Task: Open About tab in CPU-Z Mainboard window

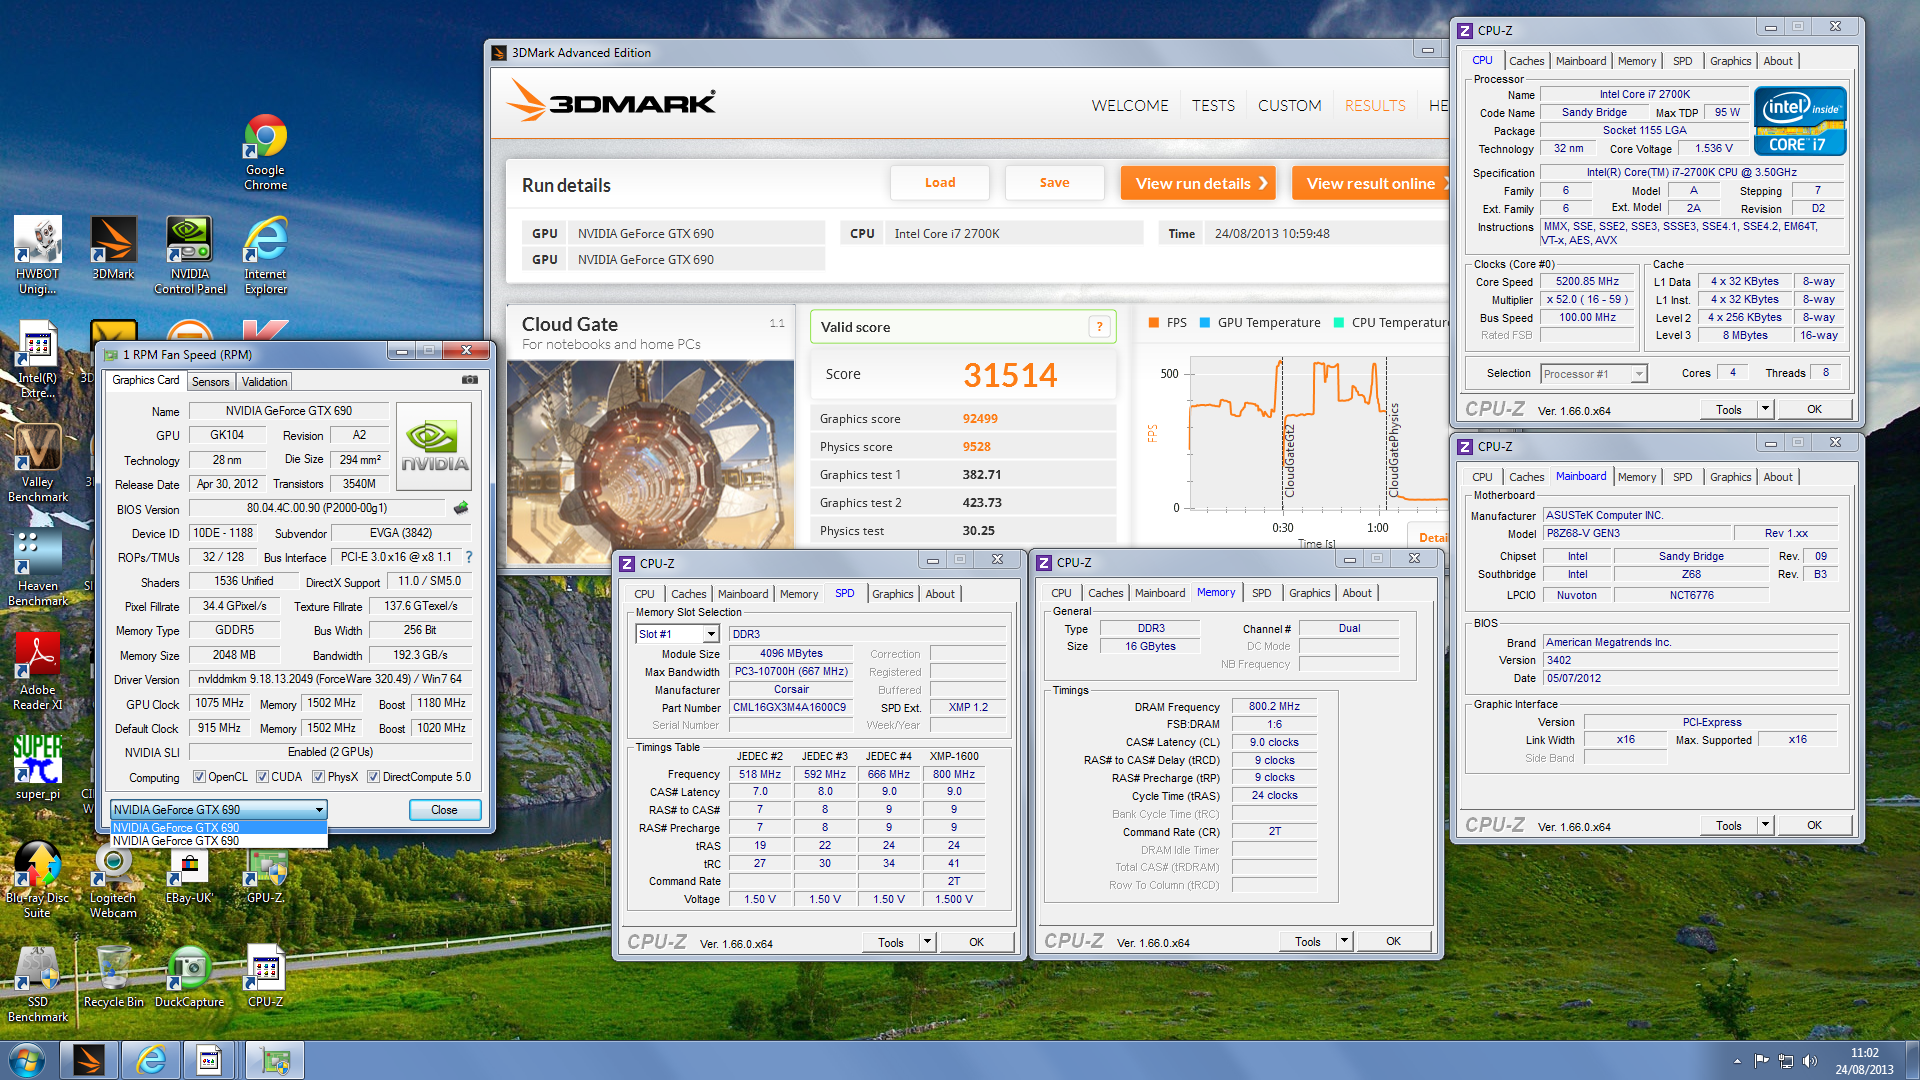Action: [1777, 477]
